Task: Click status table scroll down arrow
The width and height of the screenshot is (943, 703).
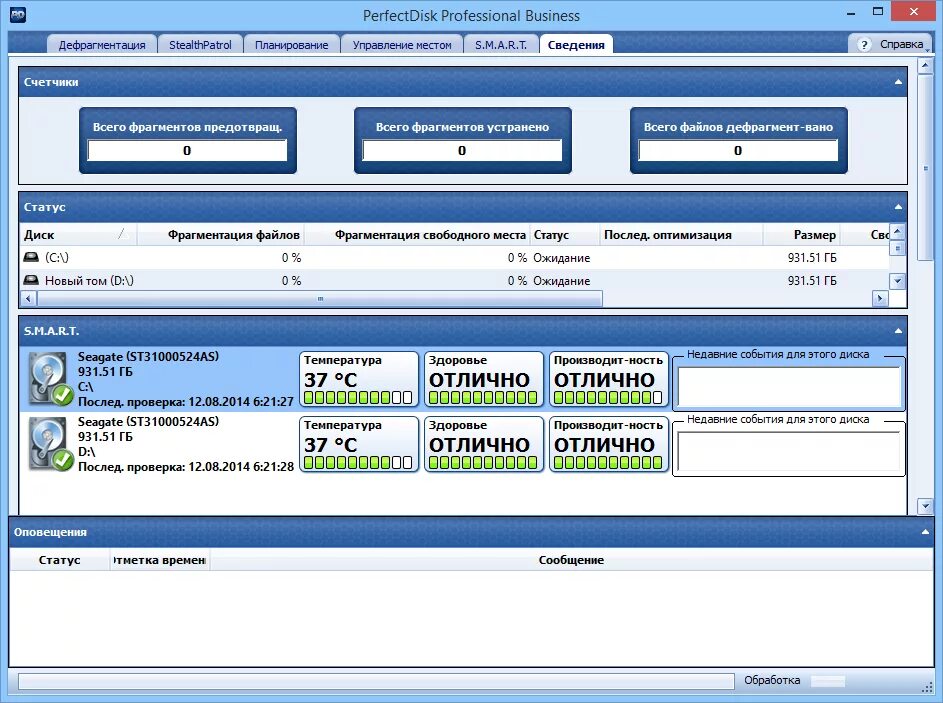Action: [897, 281]
